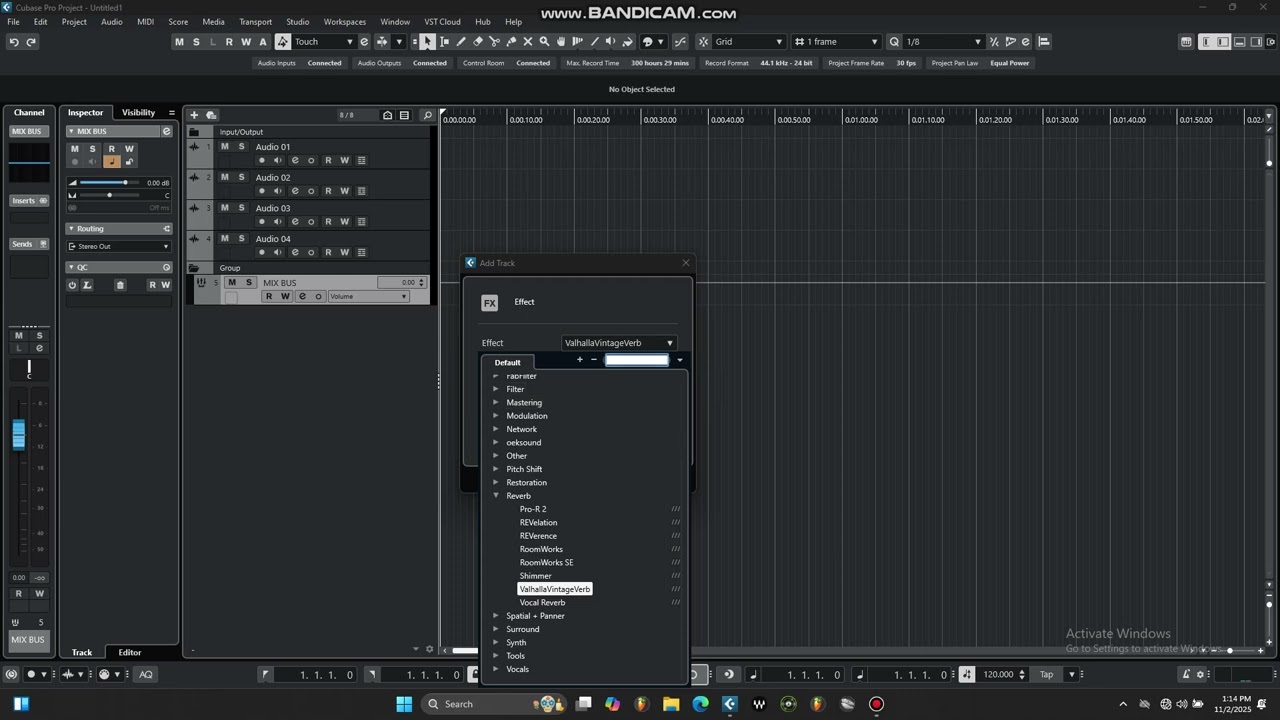
Task: Select the Draw pencil tool
Action: click(x=461, y=42)
